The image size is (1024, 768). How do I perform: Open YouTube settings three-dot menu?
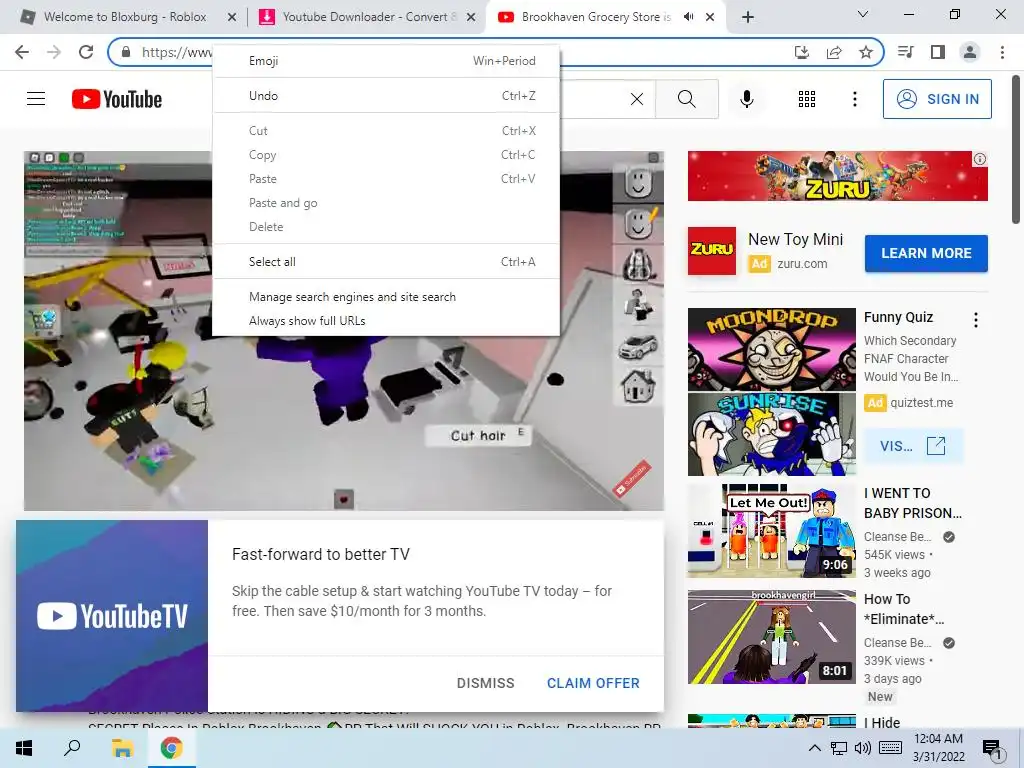(855, 99)
